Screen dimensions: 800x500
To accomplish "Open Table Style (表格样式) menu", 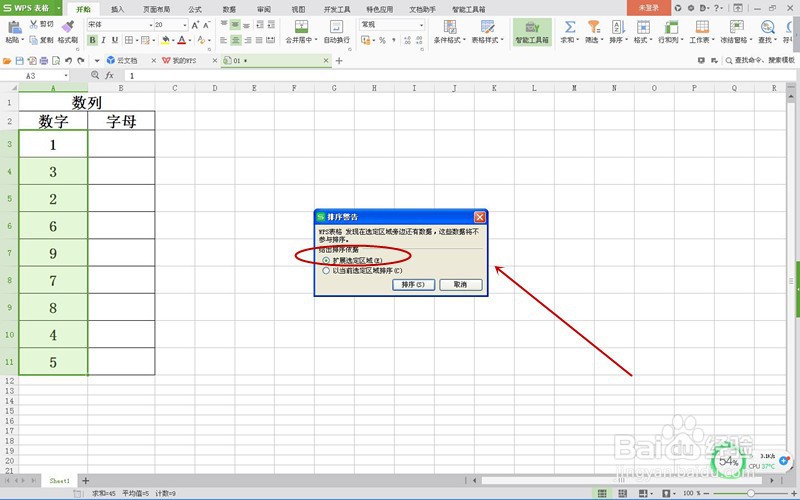I will pos(487,32).
